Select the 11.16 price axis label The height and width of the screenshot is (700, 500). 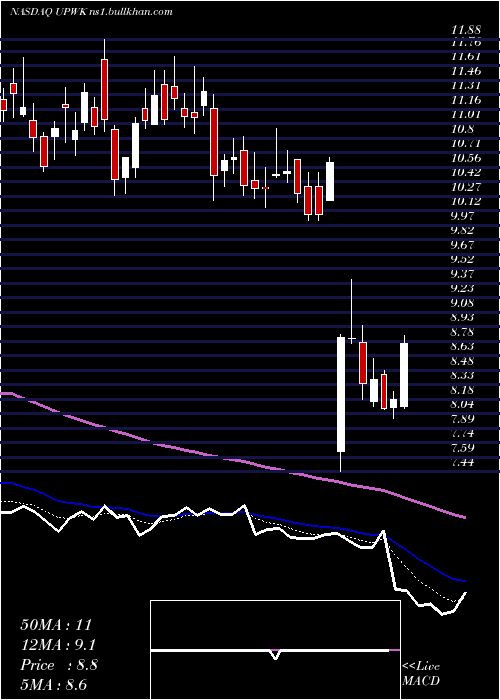click(466, 100)
